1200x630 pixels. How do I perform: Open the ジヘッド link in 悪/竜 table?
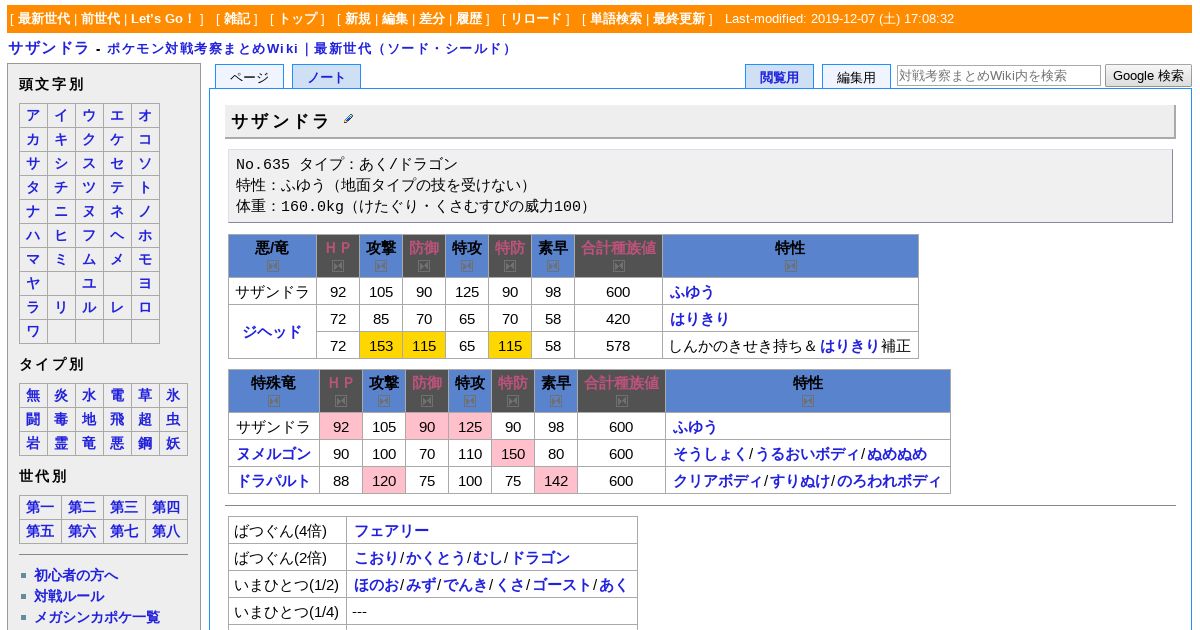coord(272,332)
